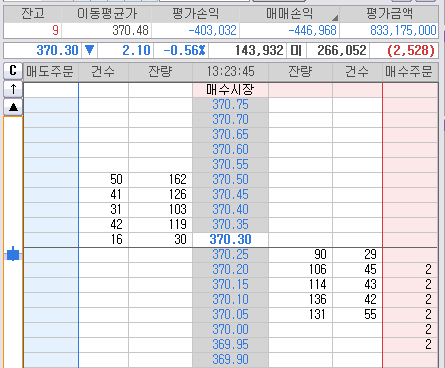Select price row 370.35

click(x=230, y=225)
